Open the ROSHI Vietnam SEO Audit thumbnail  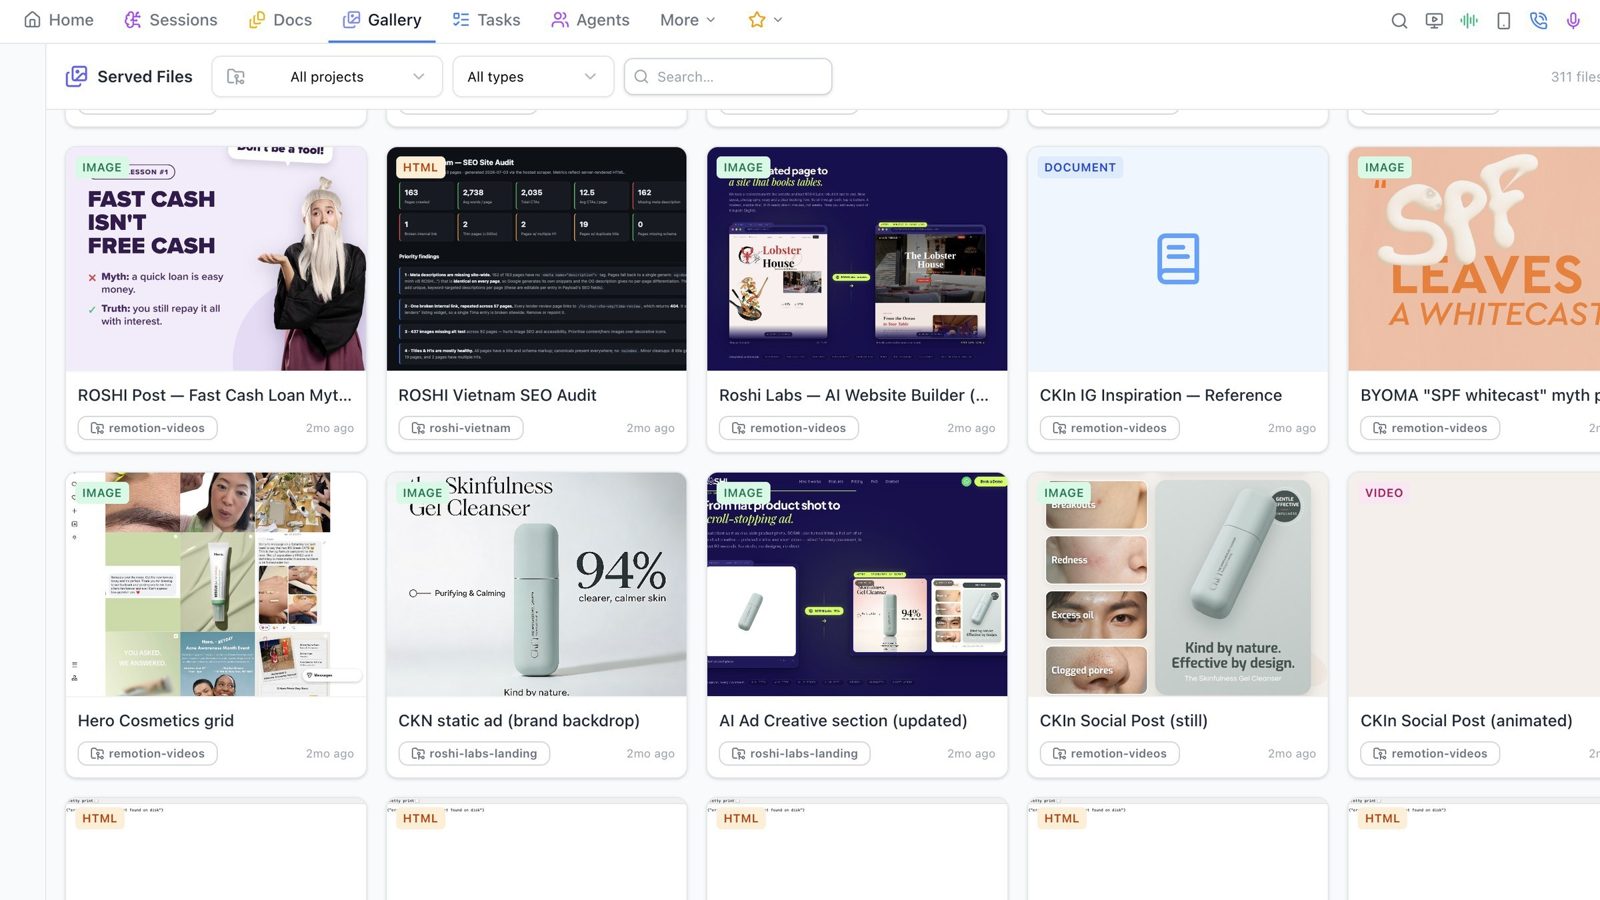[537, 259]
